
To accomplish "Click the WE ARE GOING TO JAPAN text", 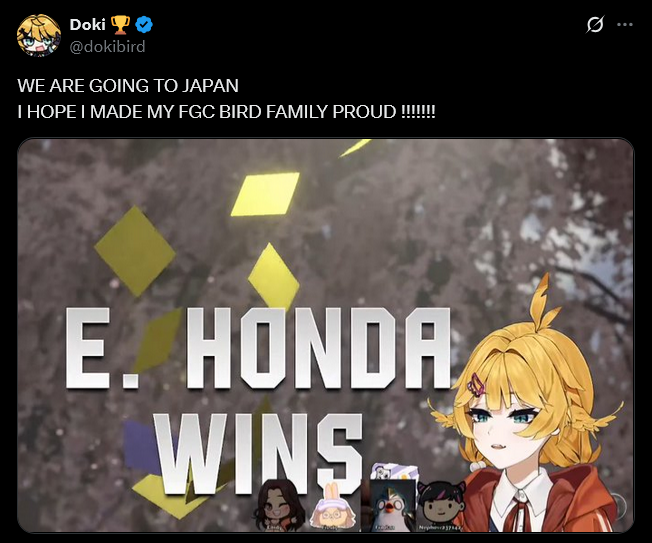I will click(128, 86).
